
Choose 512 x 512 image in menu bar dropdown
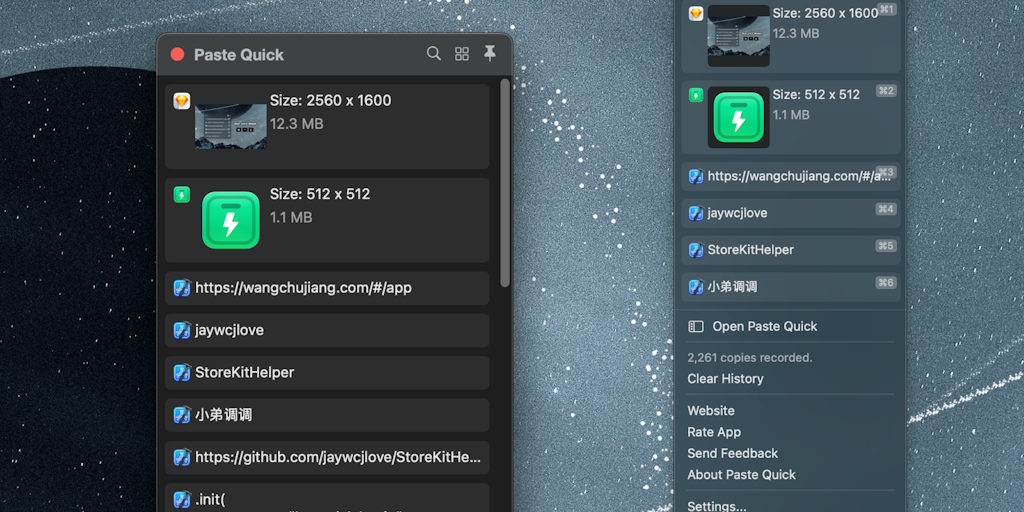coord(791,117)
